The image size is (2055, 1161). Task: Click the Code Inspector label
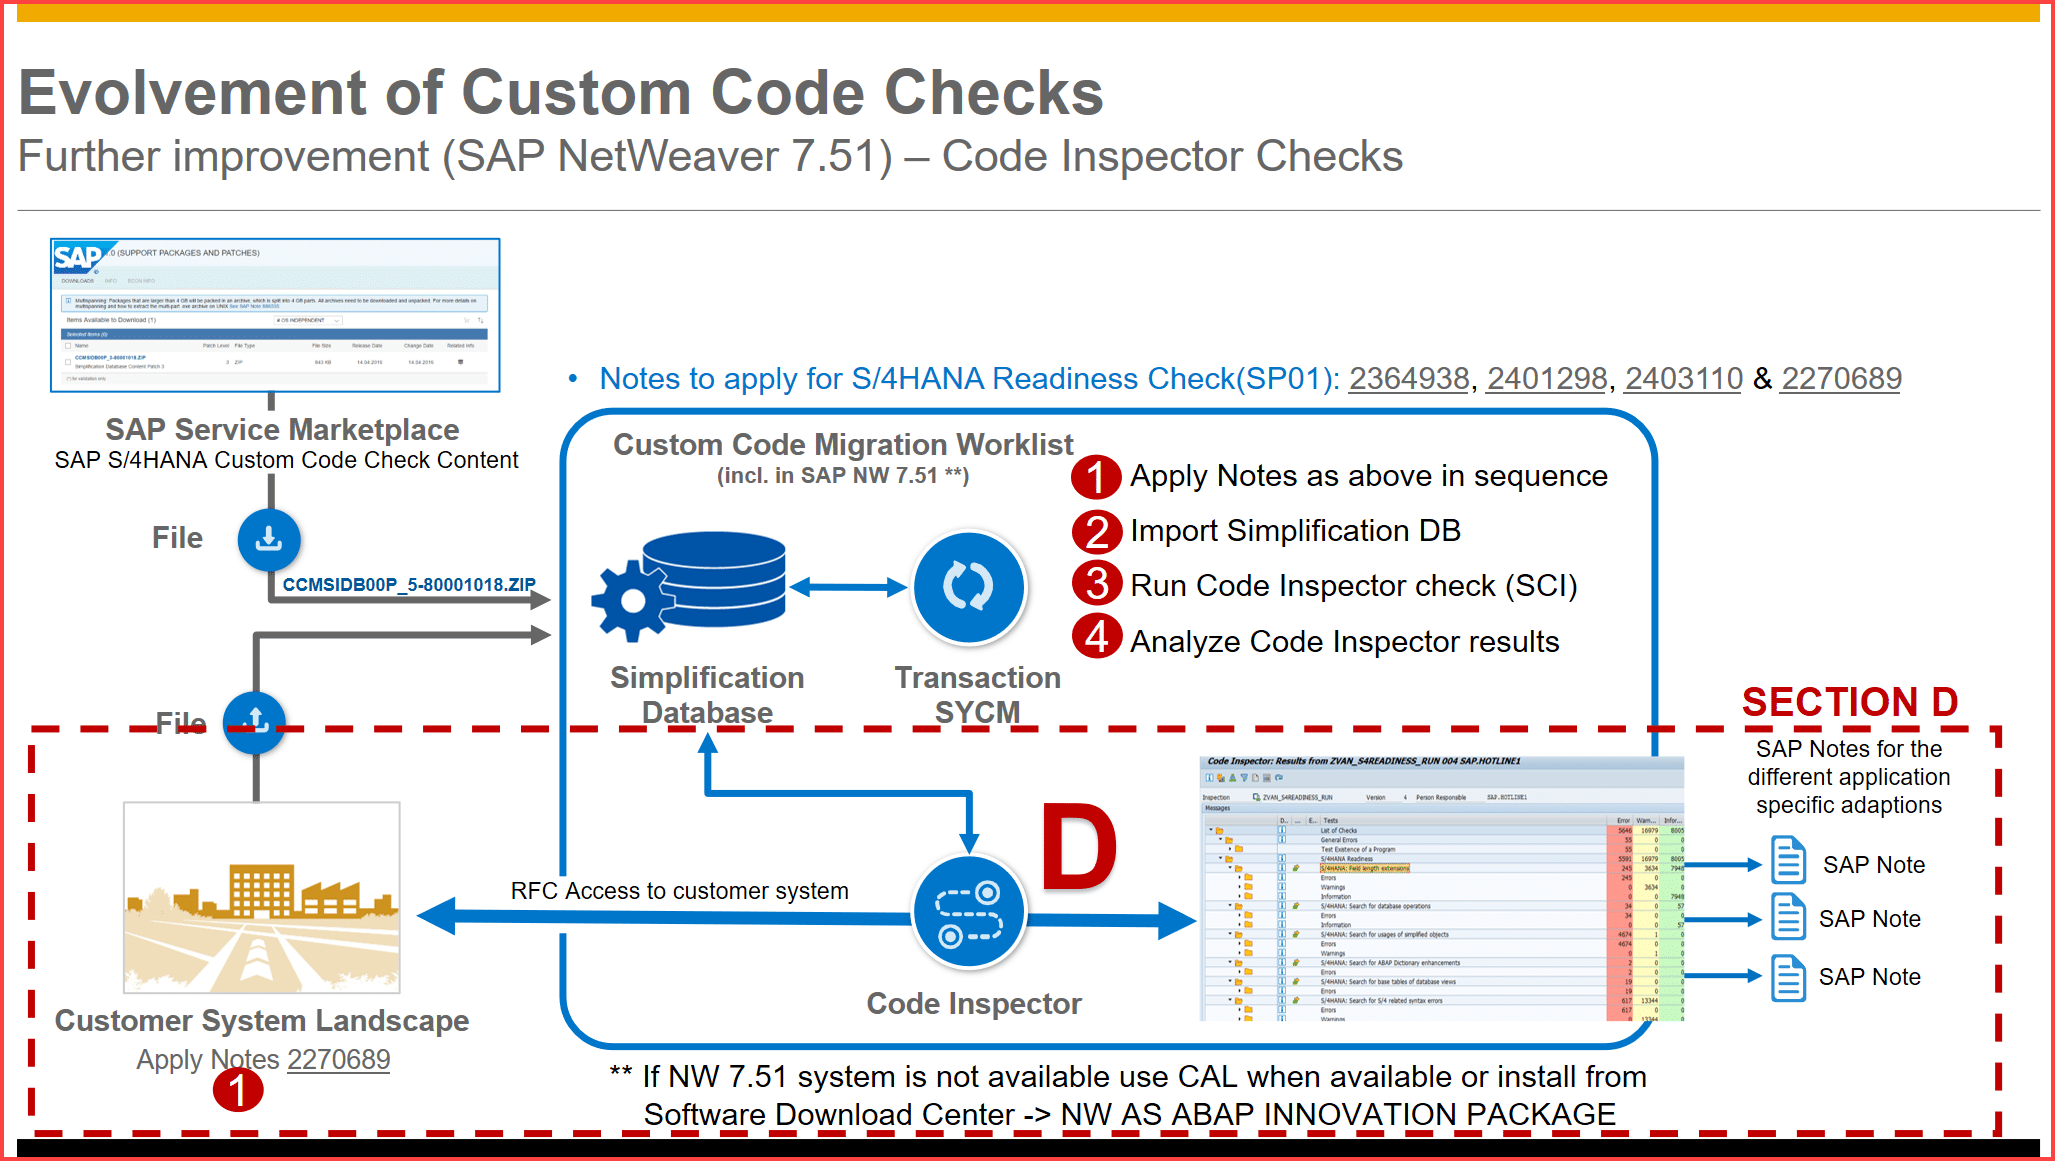point(973,1004)
